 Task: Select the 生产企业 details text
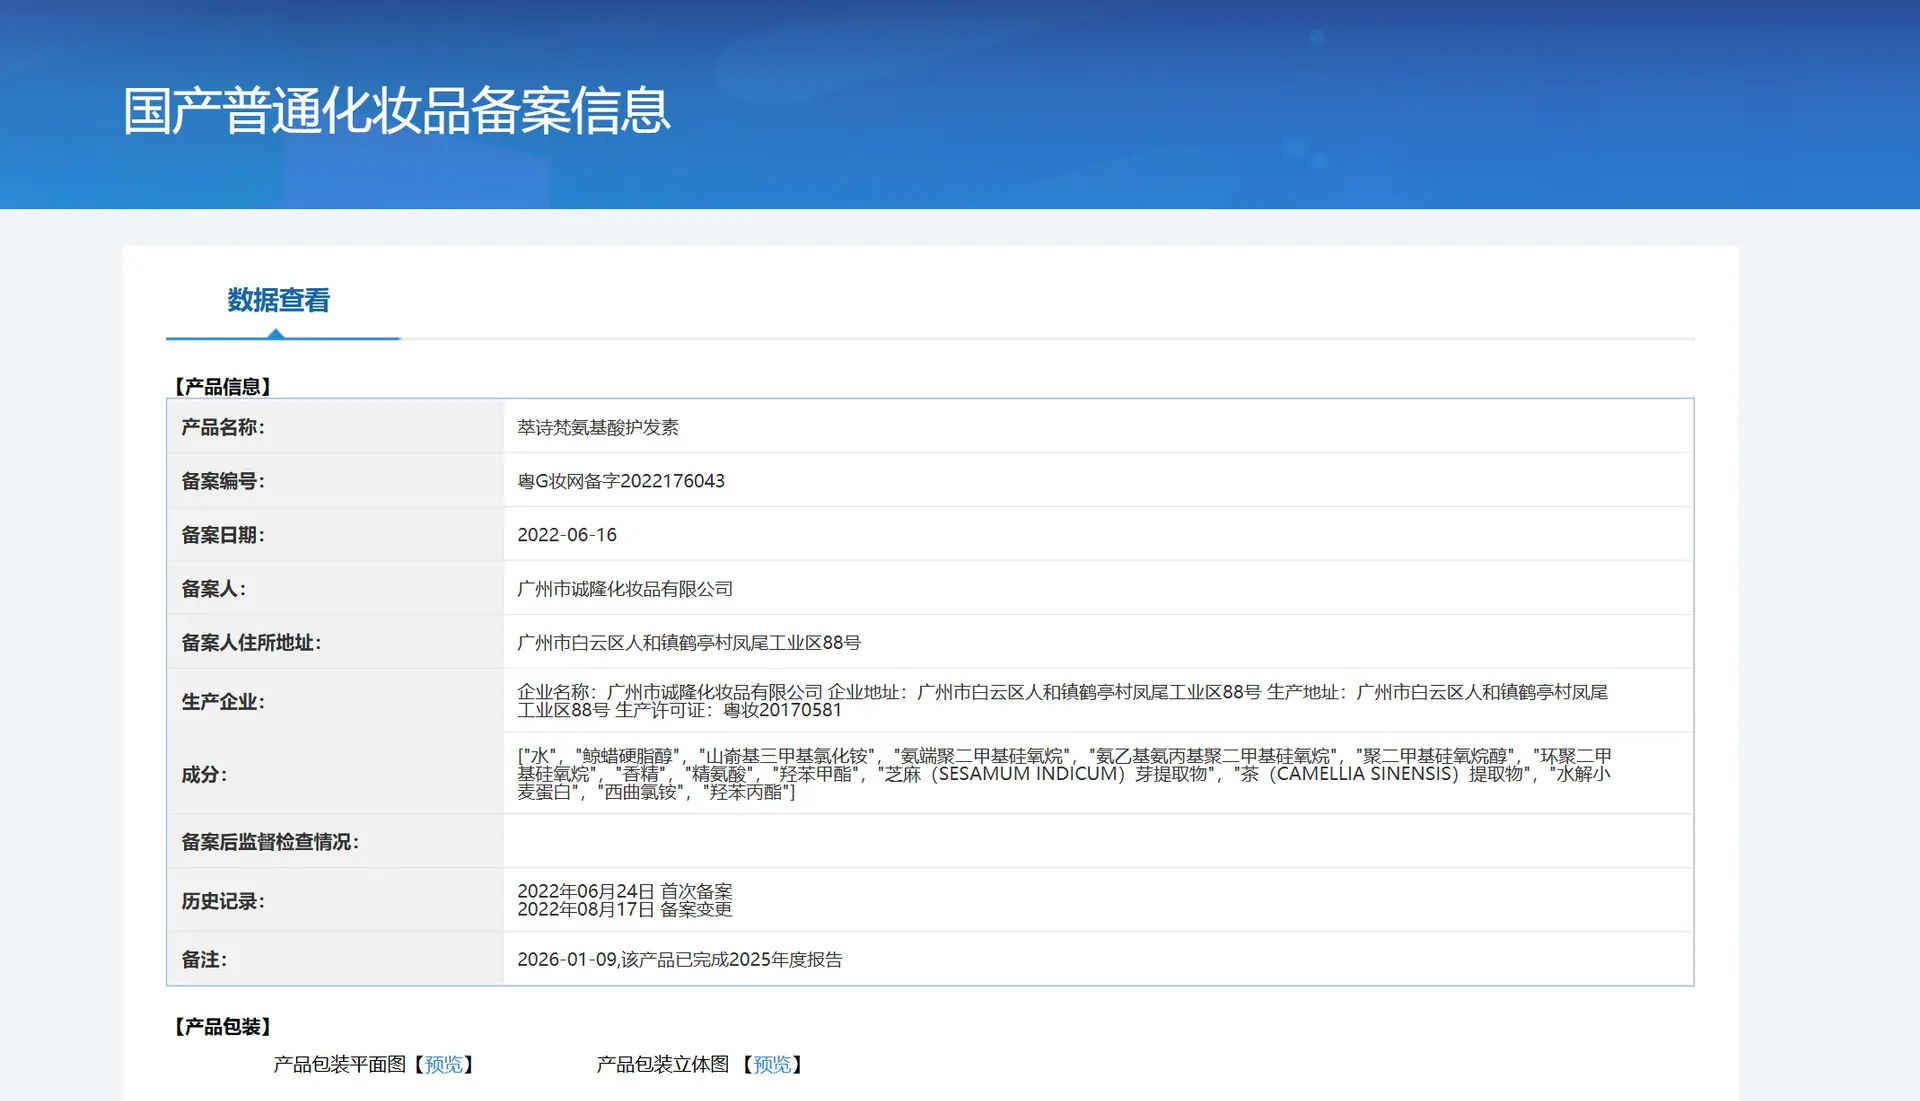(1062, 701)
